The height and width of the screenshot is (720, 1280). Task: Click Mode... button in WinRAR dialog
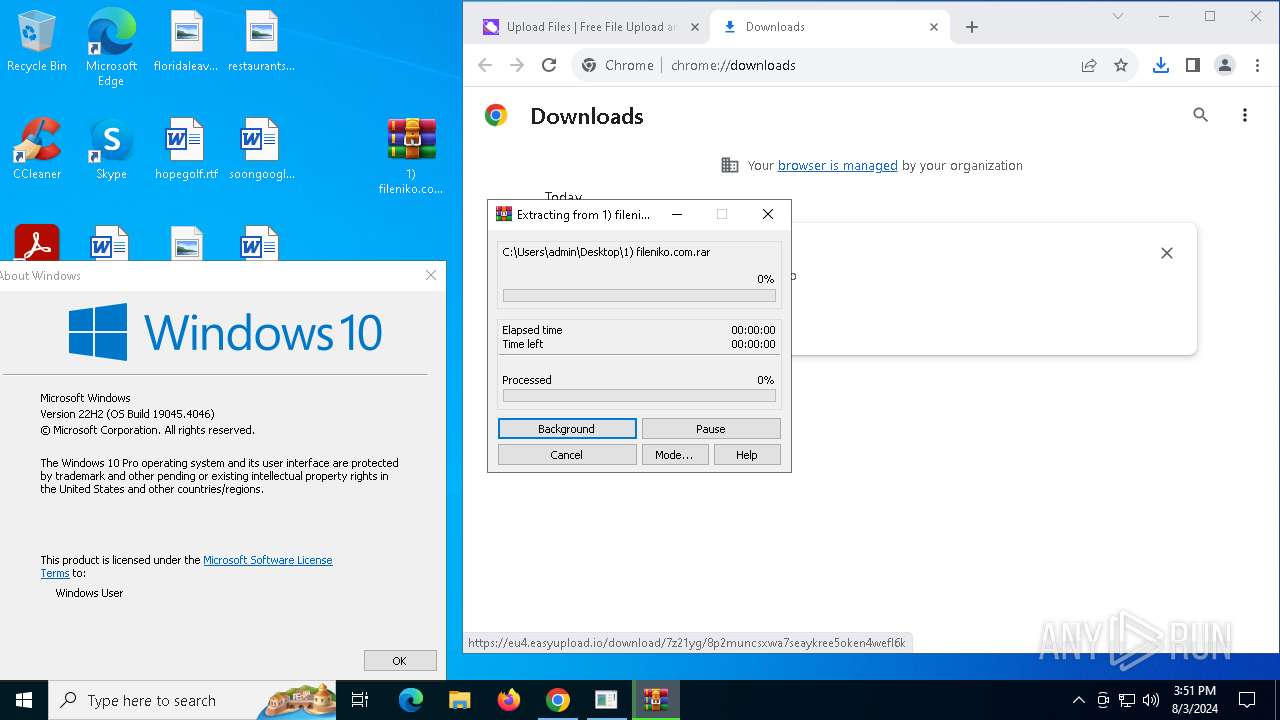675,455
